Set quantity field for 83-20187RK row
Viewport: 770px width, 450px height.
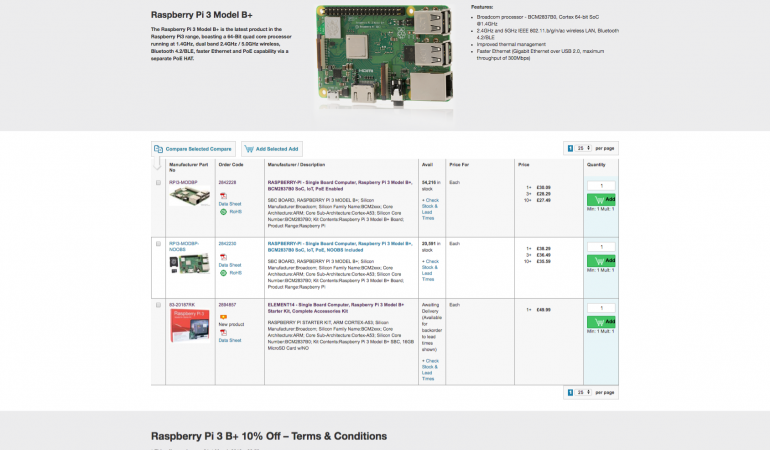pyautogui.click(x=601, y=308)
